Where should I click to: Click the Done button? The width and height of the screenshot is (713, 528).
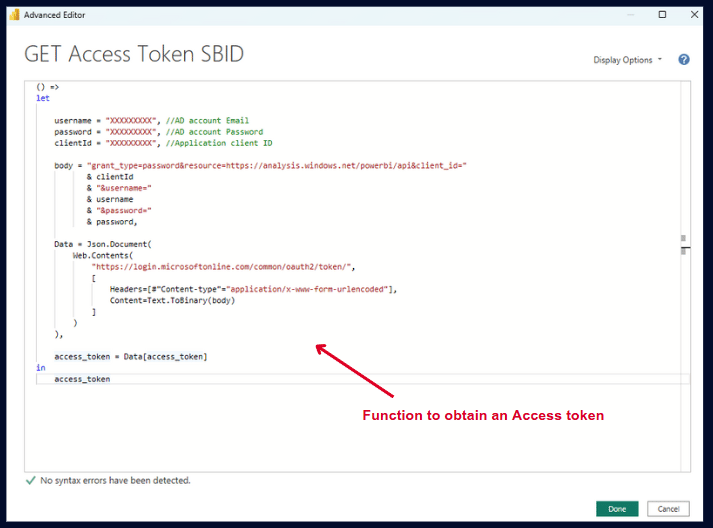click(617, 509)
